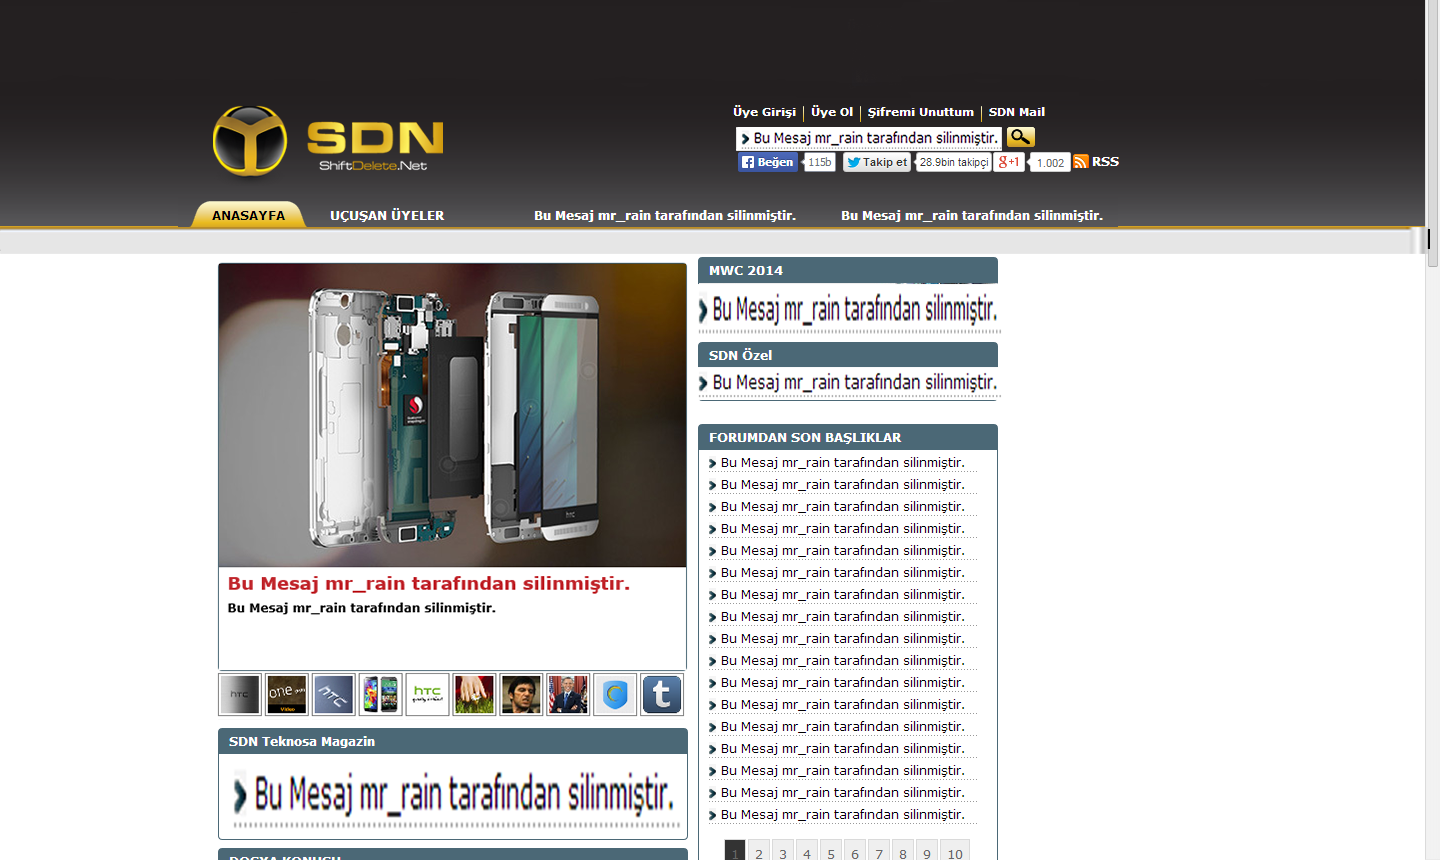Image resolution: width=1440 pixels, height=860 pixels.
Task: Select the Tumblr 't' icon thumbnail
Action: pyautogui.click(x=662, y=694)
